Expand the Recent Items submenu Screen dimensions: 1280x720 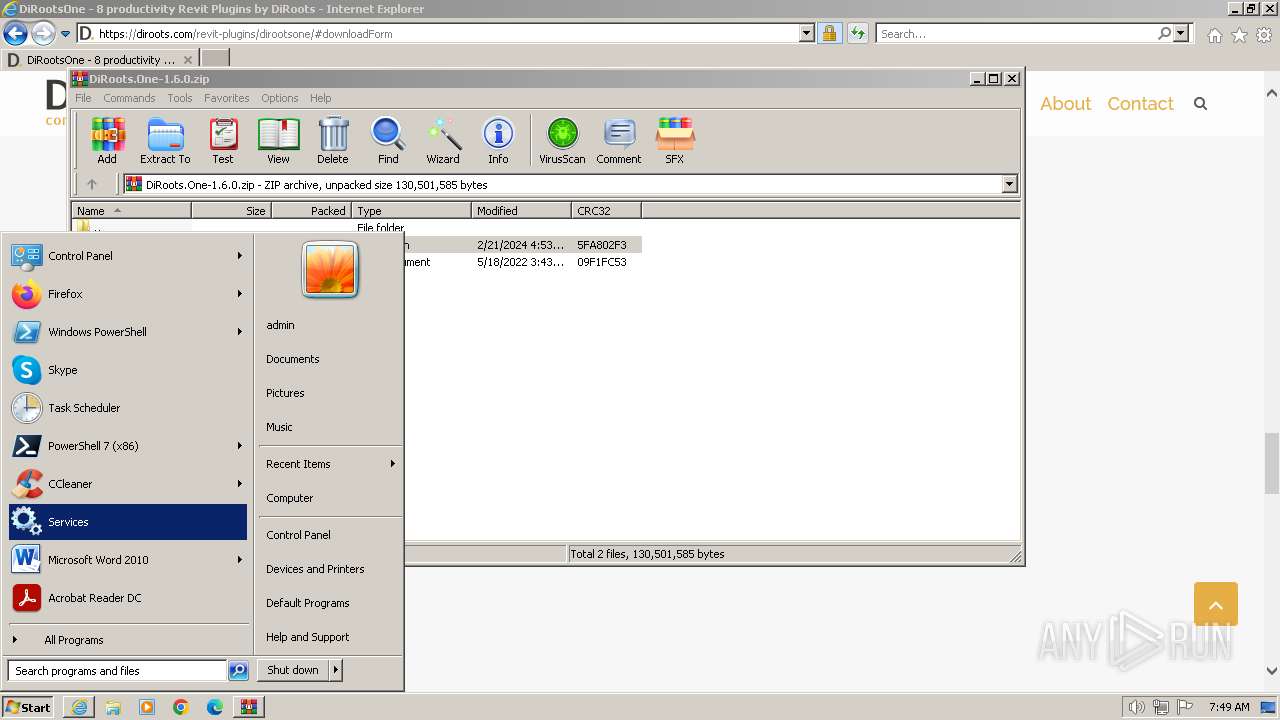(x=393, y=464)
